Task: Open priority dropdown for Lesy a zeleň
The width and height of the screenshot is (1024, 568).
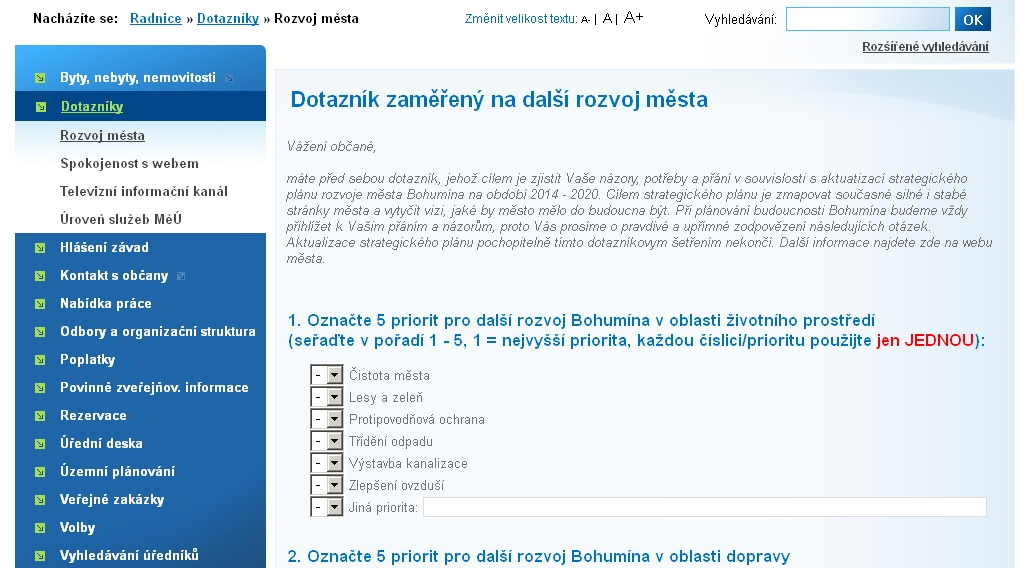Action: (327, 398)
